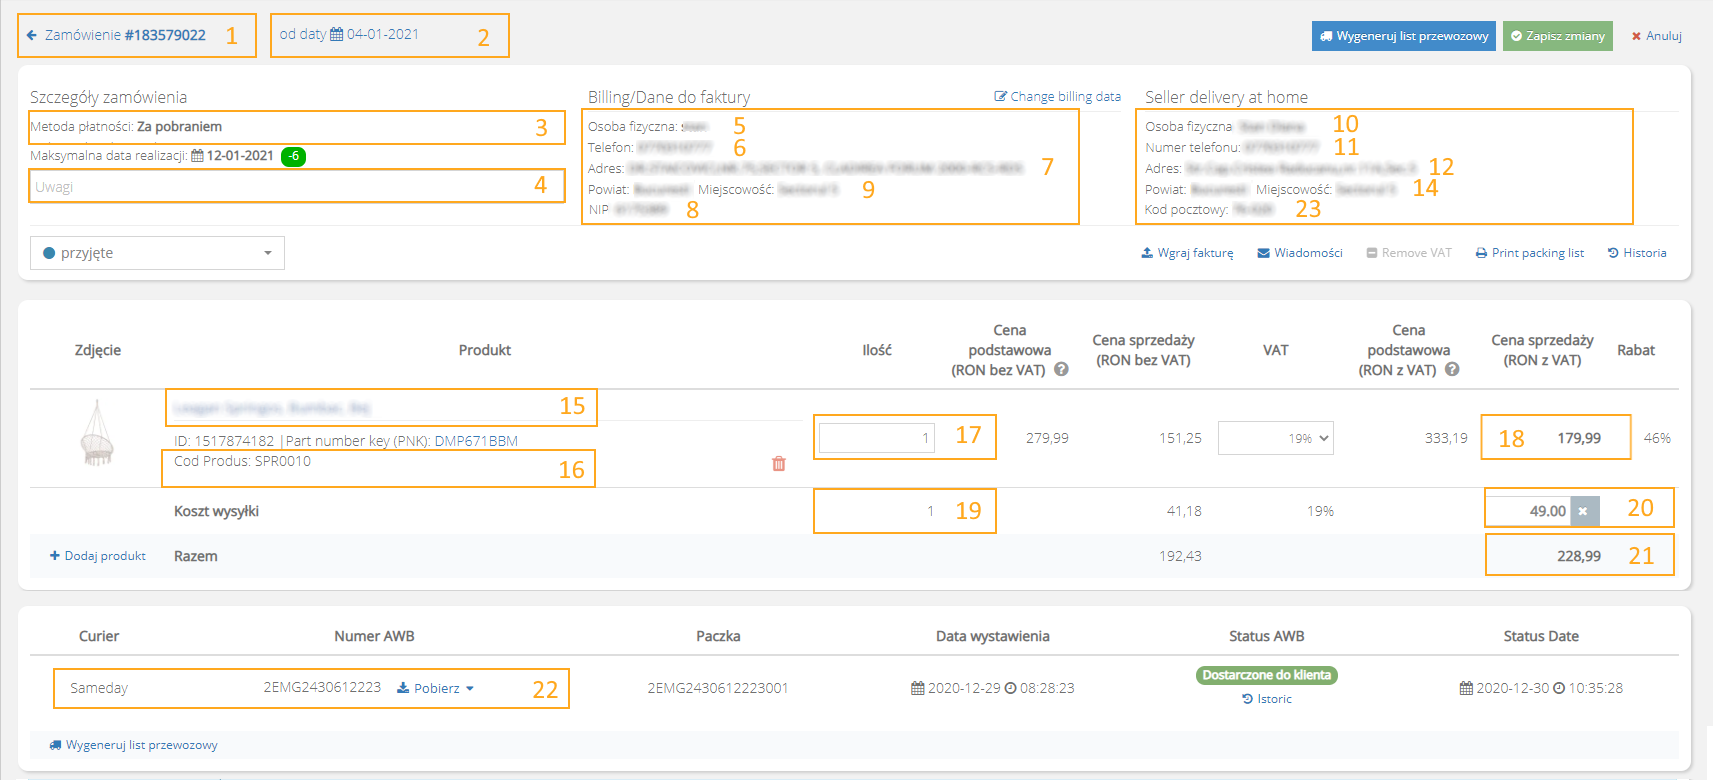Click the red trash icon to delete product
1713x780 pixels.
pos(778,464)
